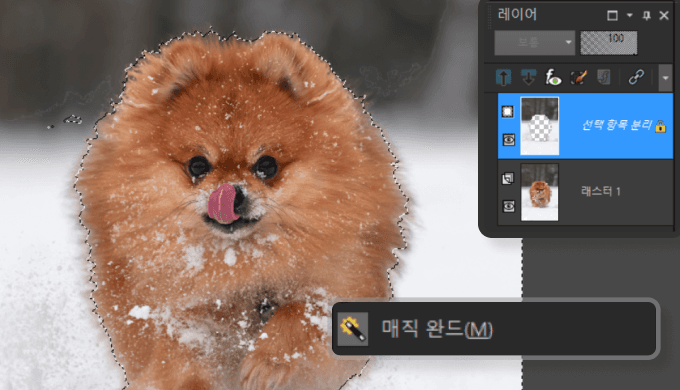
Task: Click the 래스터 1 layer name
Action: (601, 191)
